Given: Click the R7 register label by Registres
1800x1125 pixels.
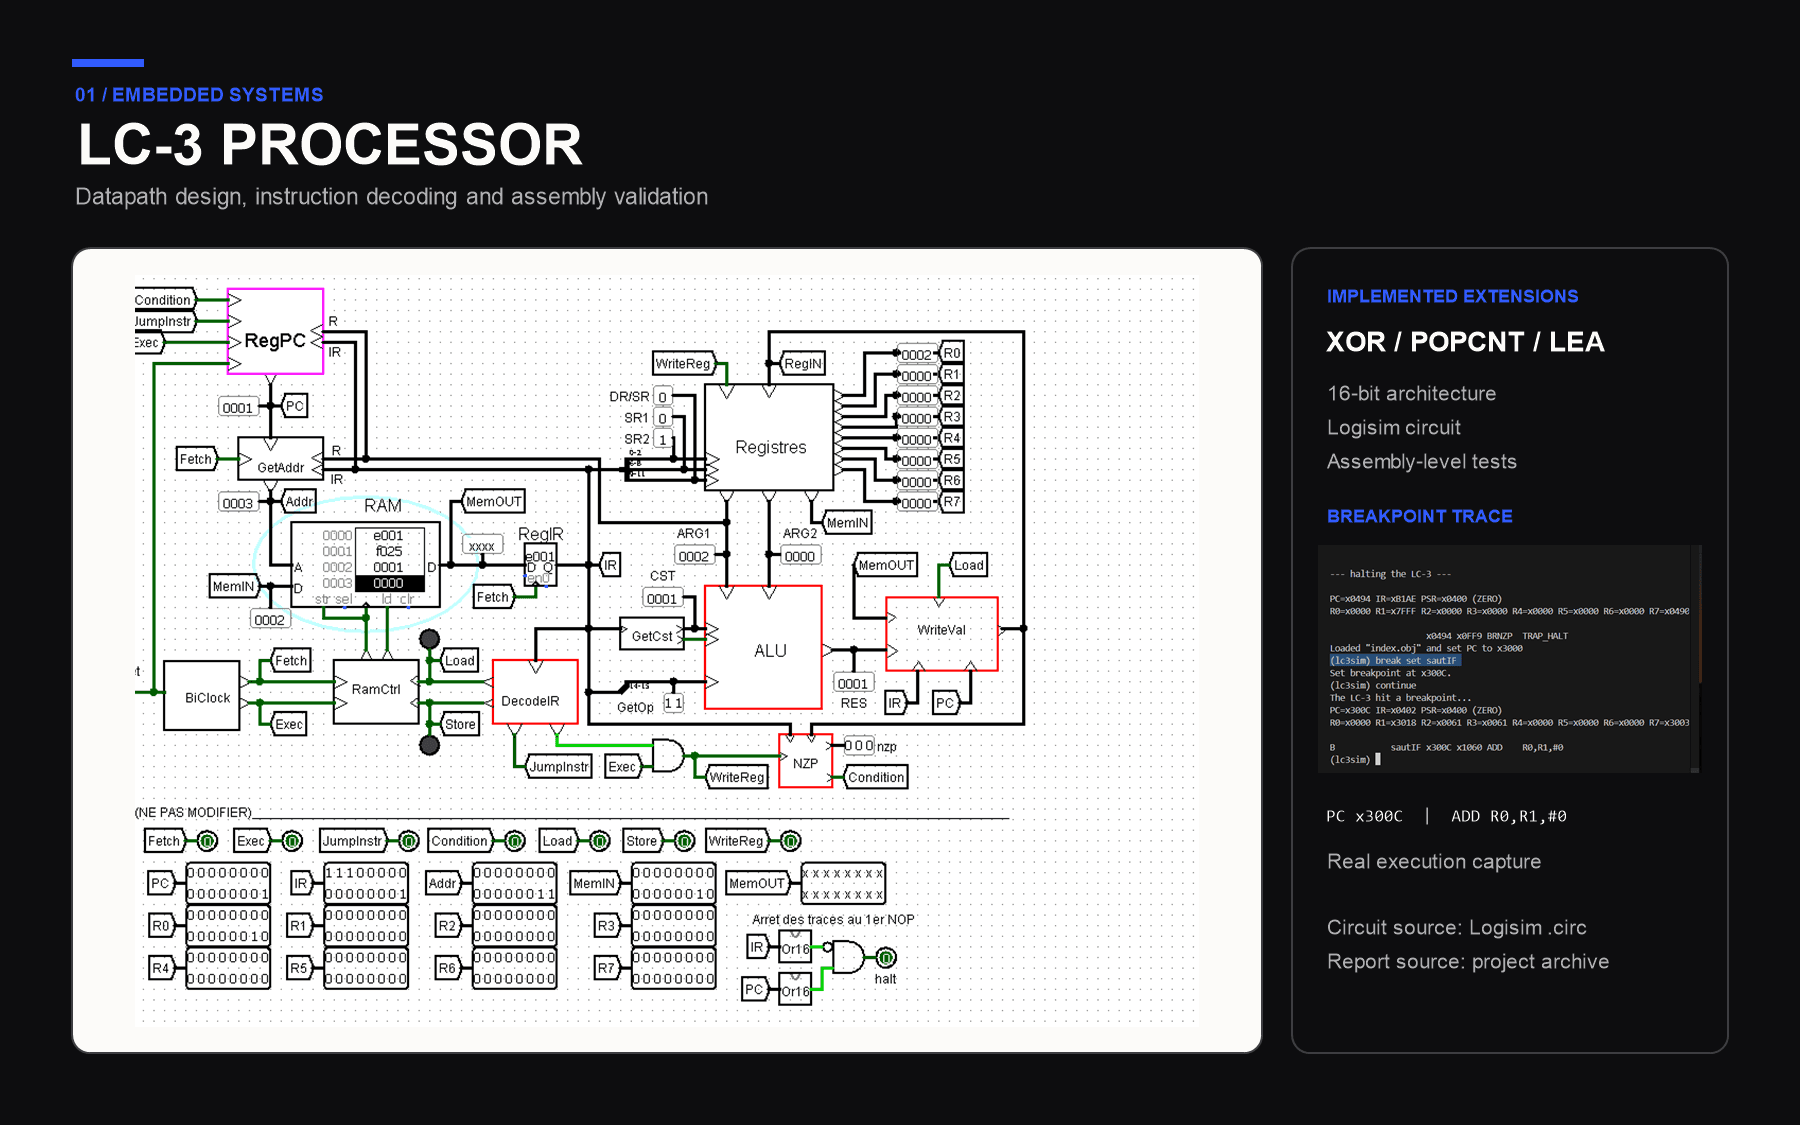Looking at the screenshot, I should point(952,502).
